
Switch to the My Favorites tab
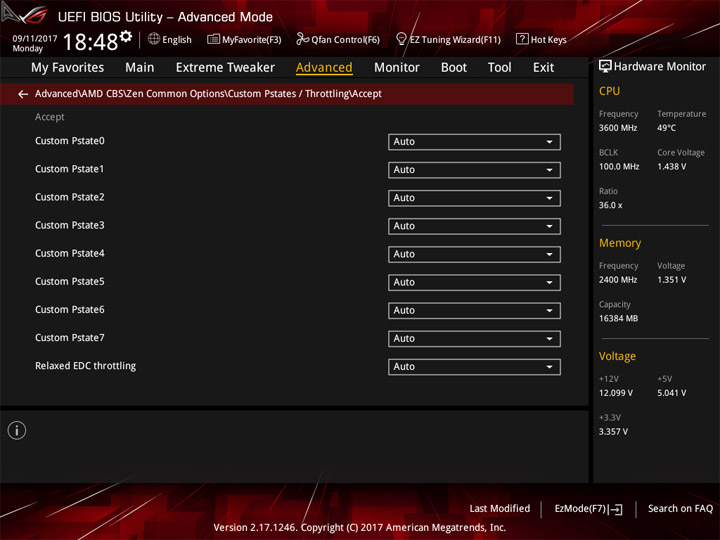coord(68,68)
